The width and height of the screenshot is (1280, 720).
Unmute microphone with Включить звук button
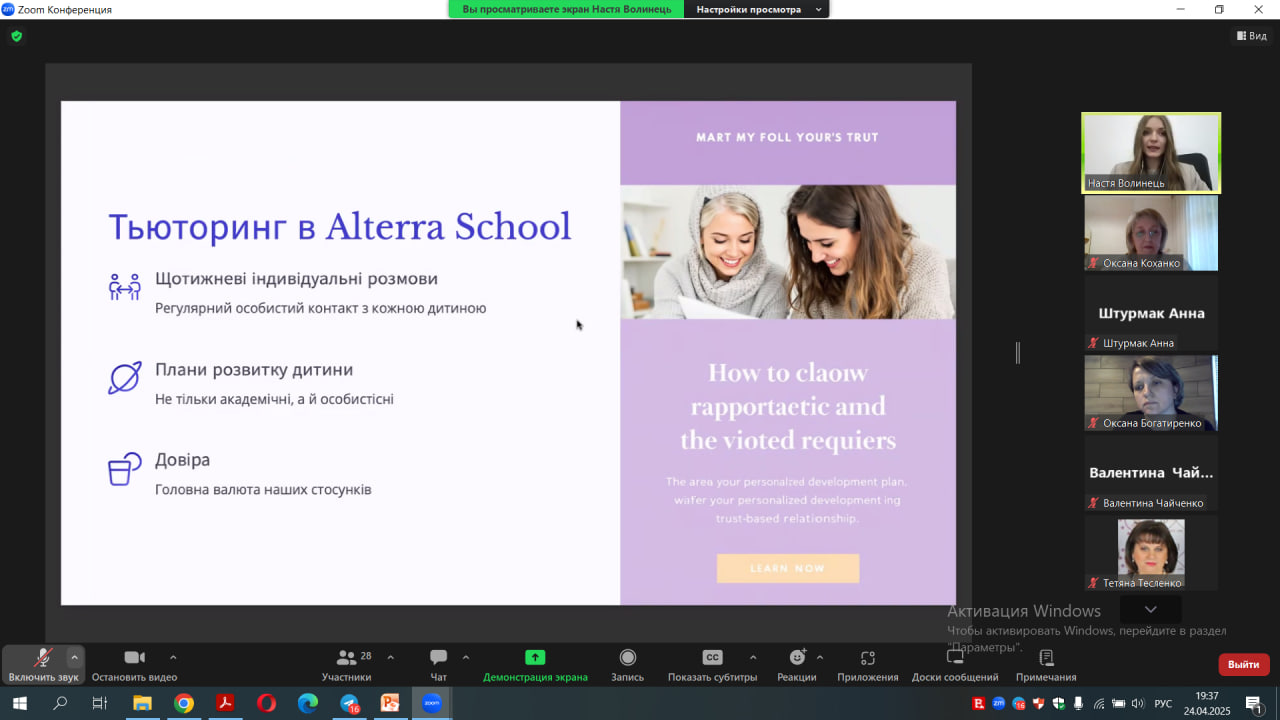pyautogui.click(x=43, y=666)
